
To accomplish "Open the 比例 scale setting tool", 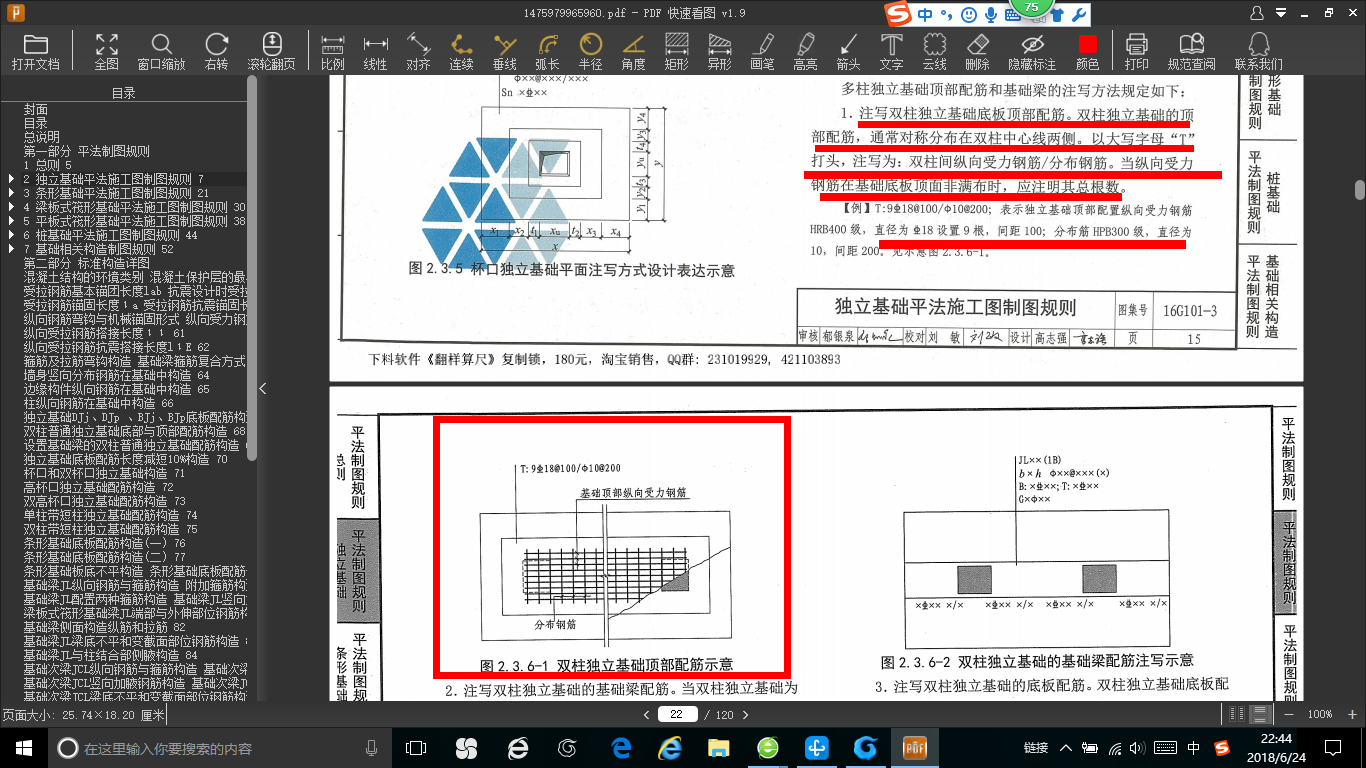I will pos(333,51).
